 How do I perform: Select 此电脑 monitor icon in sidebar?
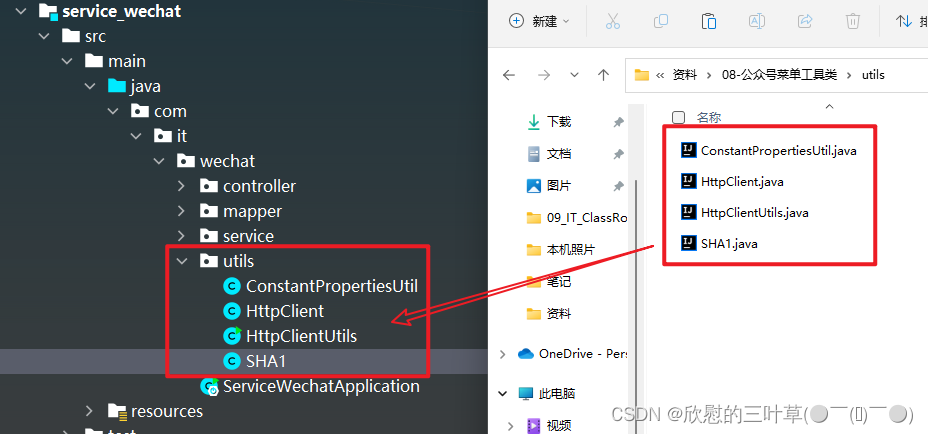[526, 393]
